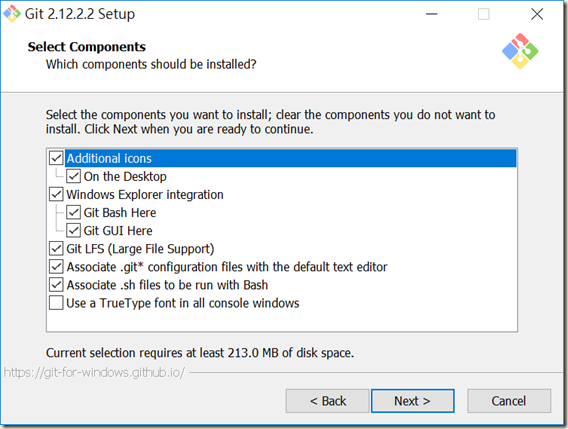Close the Git Setup window

537,14
